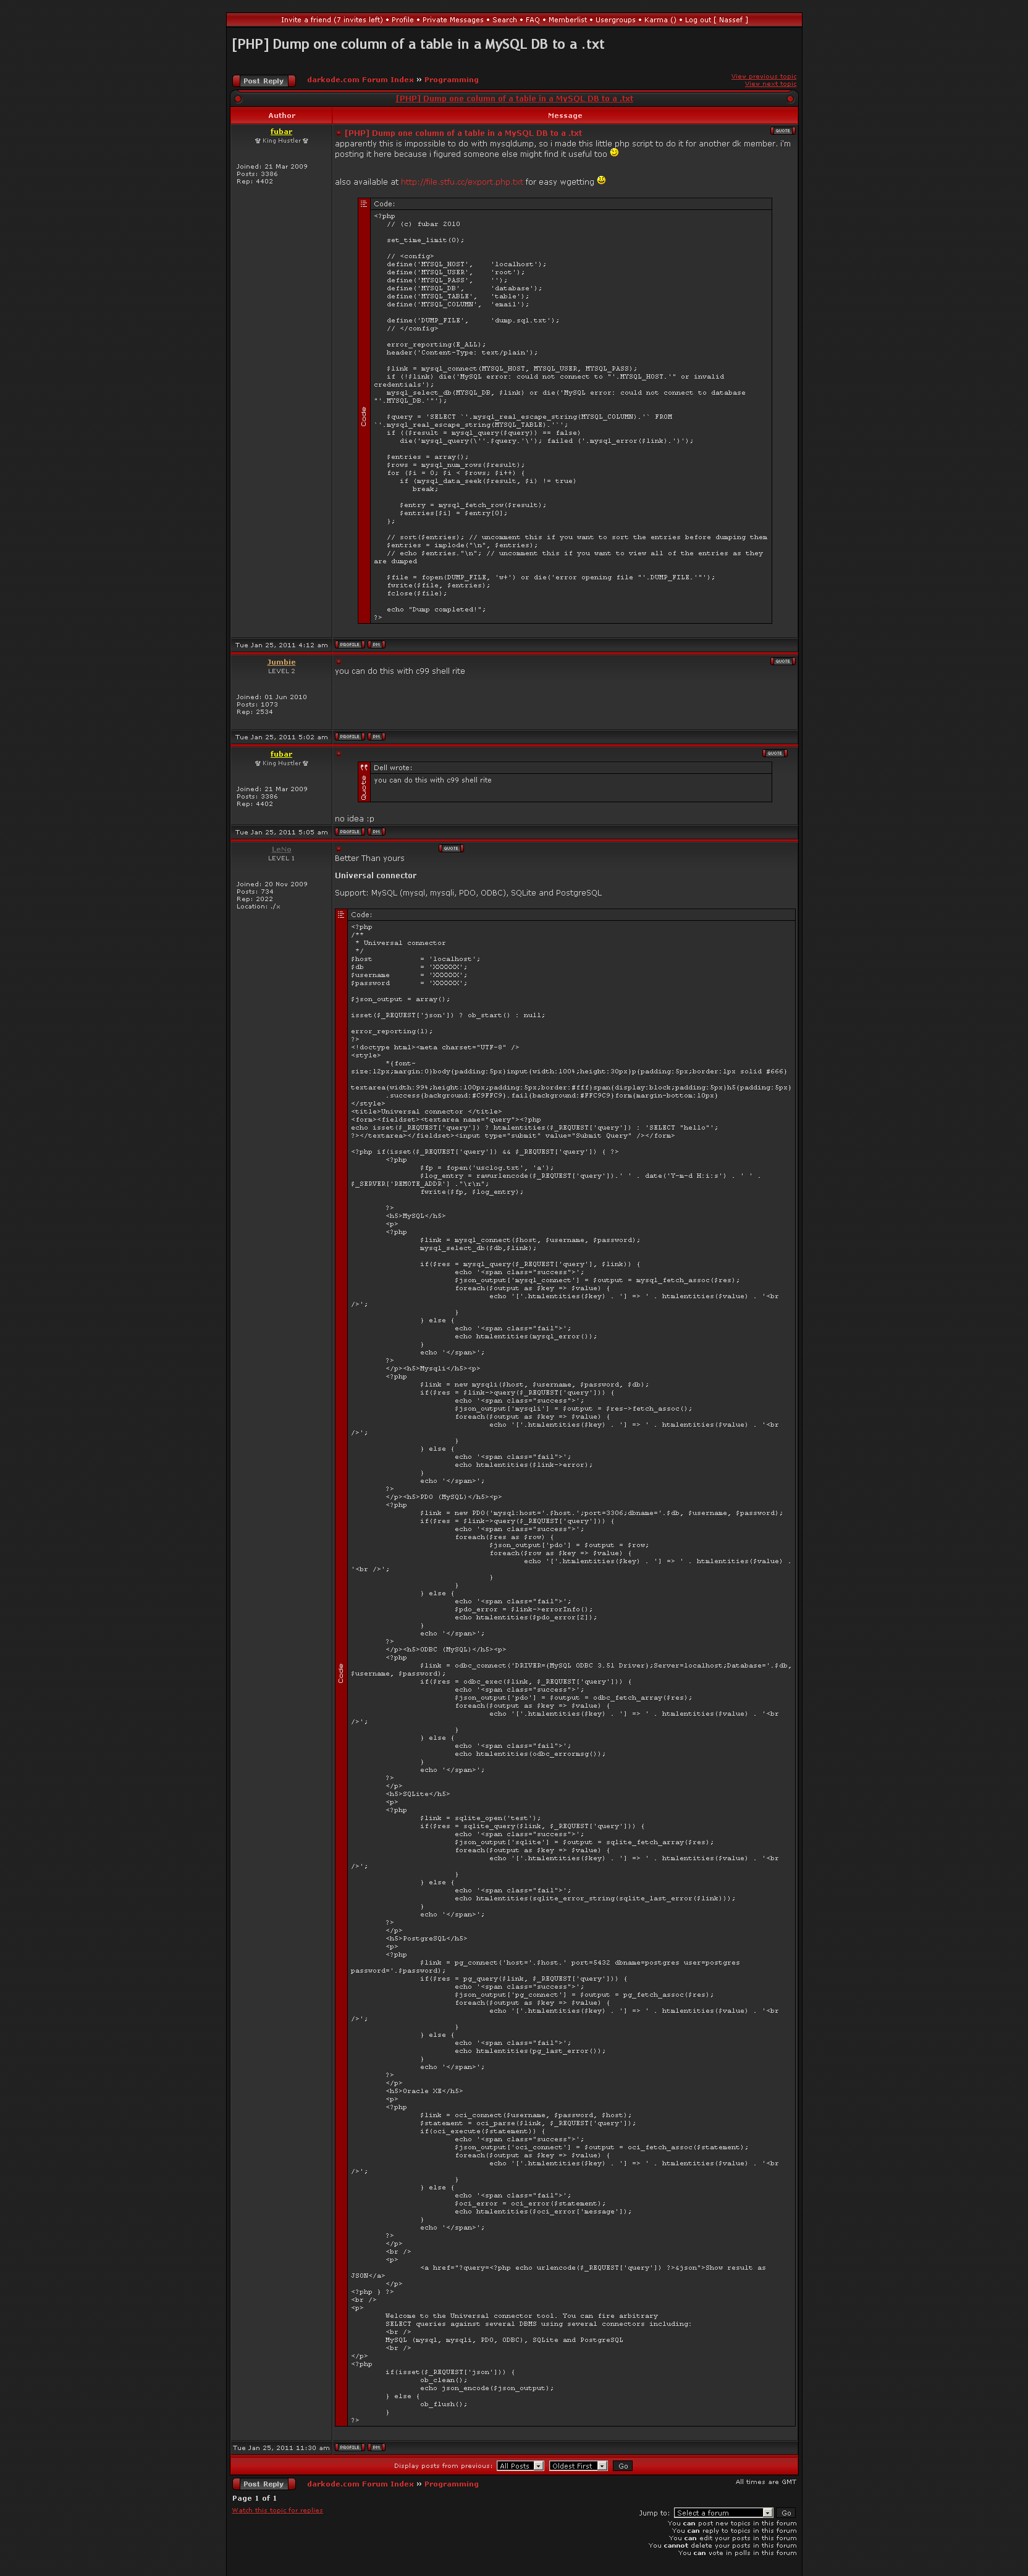The image size is (1028, 2576).
Task: Quote LeNo's Universal connector post
Action: coord(451,848)
